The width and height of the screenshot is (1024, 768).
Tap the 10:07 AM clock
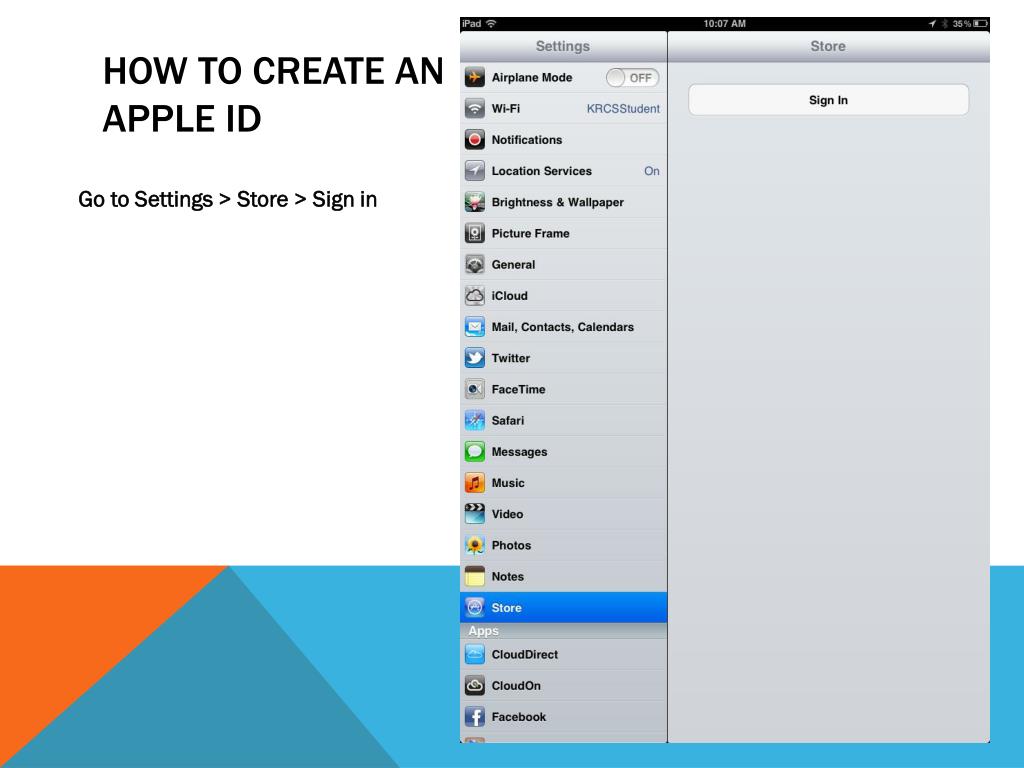pos(724,24)
